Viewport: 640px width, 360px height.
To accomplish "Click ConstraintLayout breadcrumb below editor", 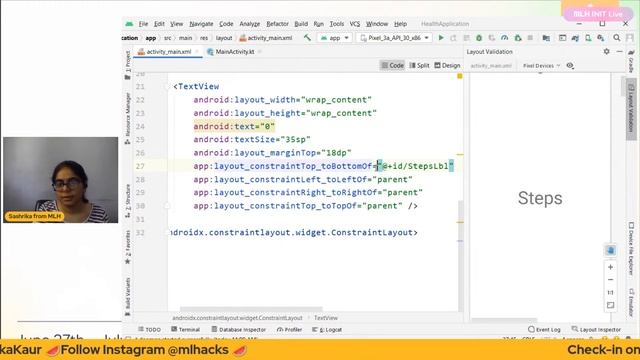I will (237, 318).
